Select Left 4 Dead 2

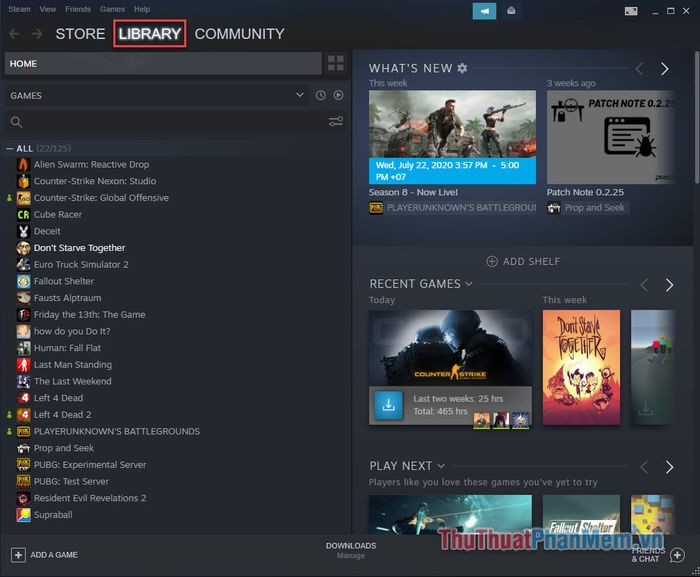click(x=62, y=415)
